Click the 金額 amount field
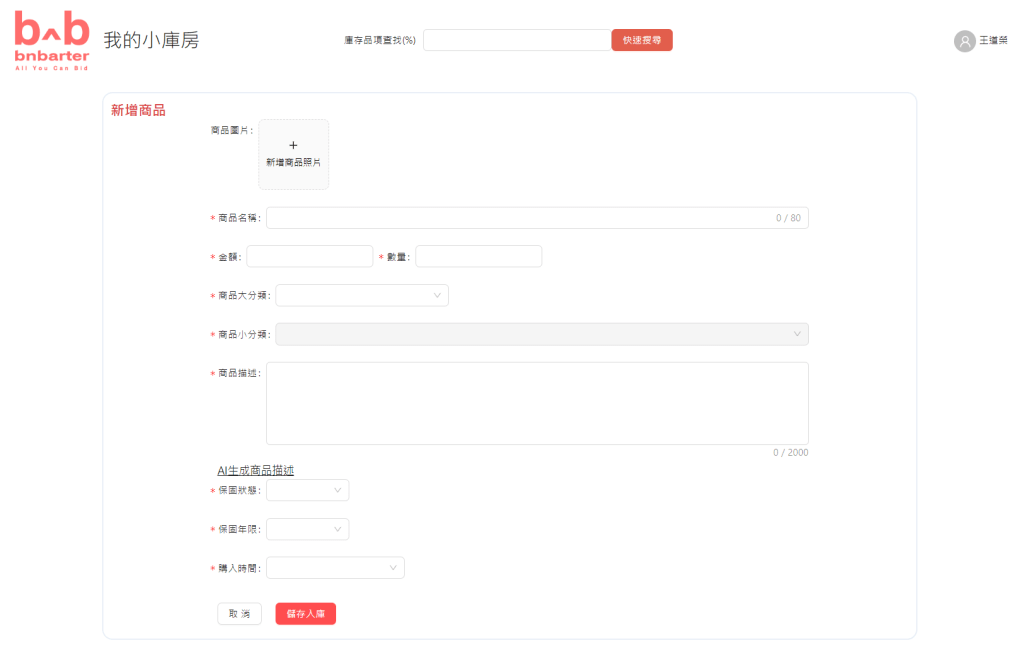This screenshot has width=1024, height=672. click(309, 257)
